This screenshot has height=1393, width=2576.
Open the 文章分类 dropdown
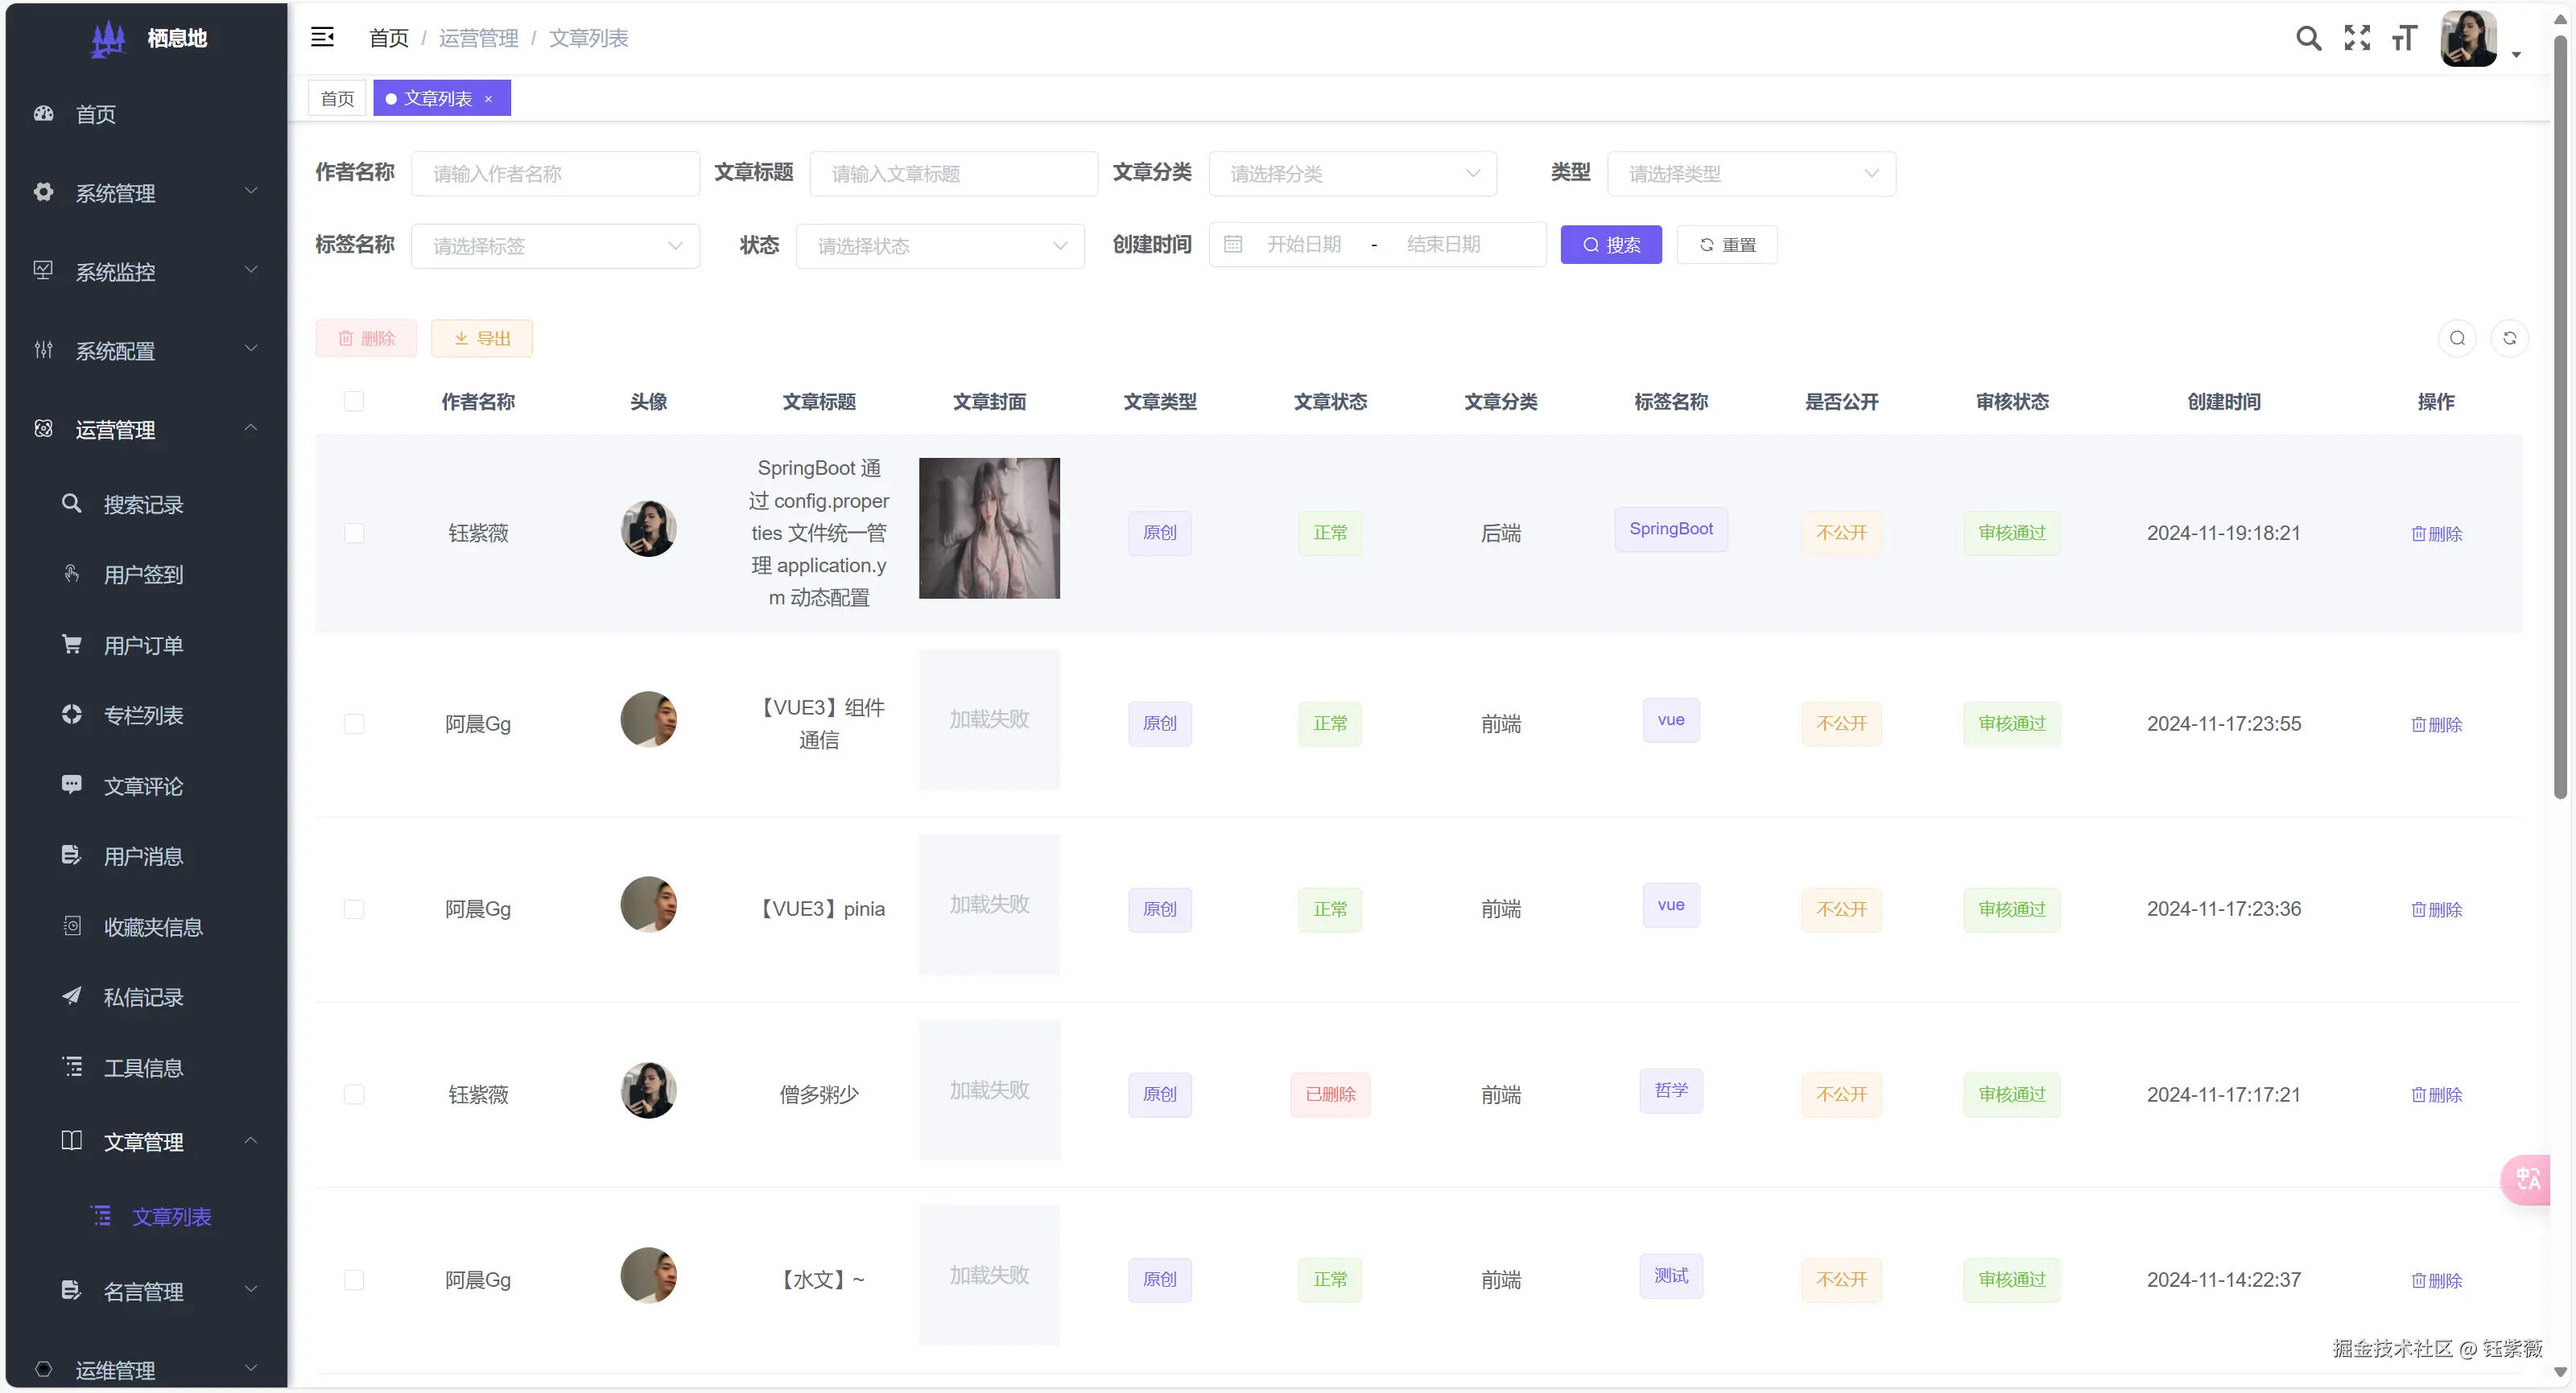1352,174
